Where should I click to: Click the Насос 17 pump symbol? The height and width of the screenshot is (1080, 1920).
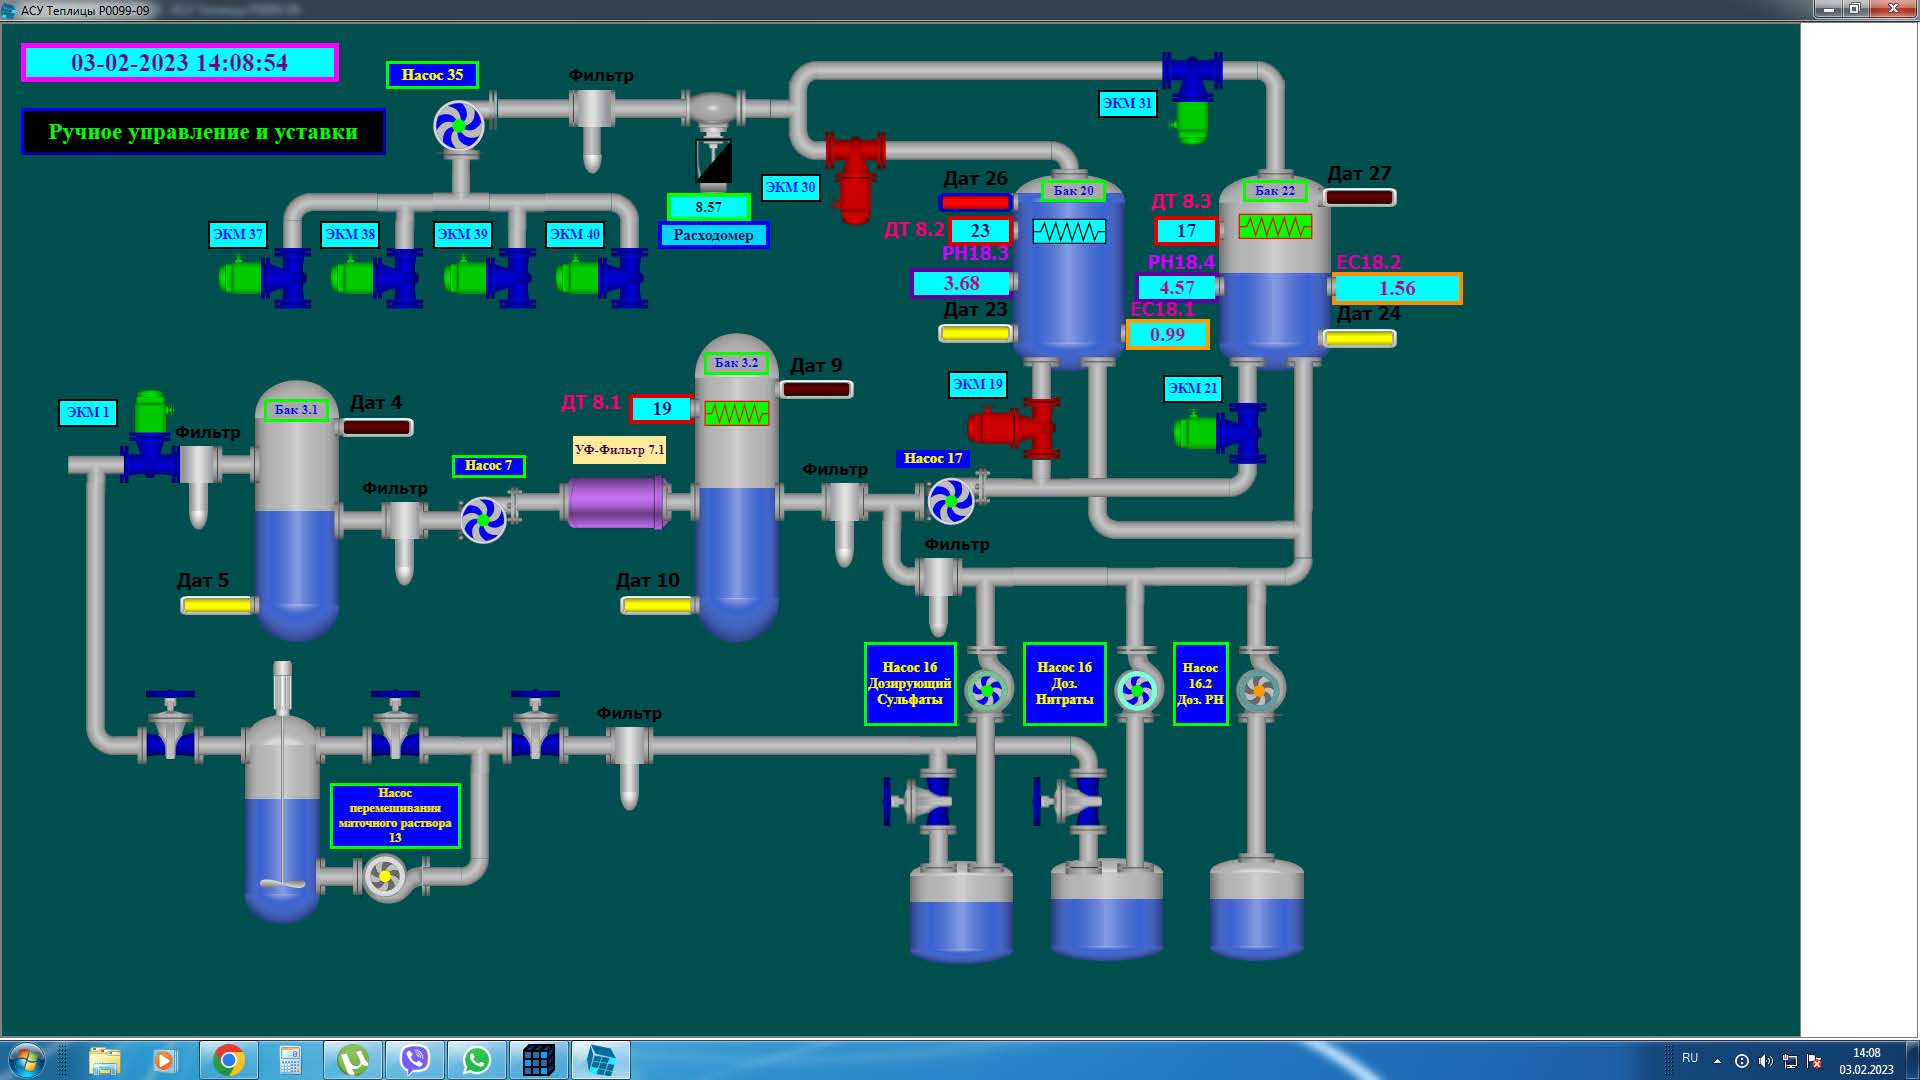(950, 501)
